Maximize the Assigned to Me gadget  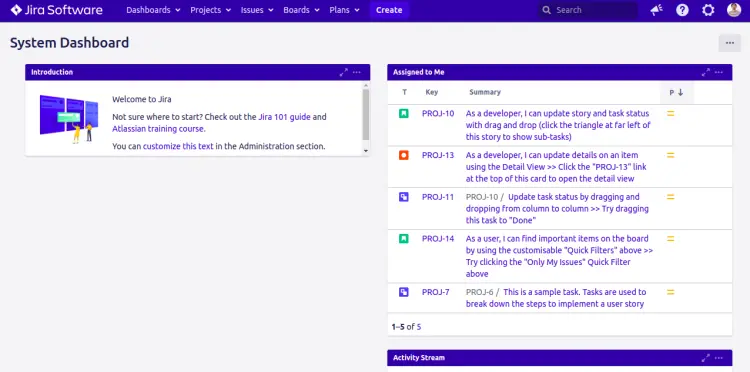[706, 72]
